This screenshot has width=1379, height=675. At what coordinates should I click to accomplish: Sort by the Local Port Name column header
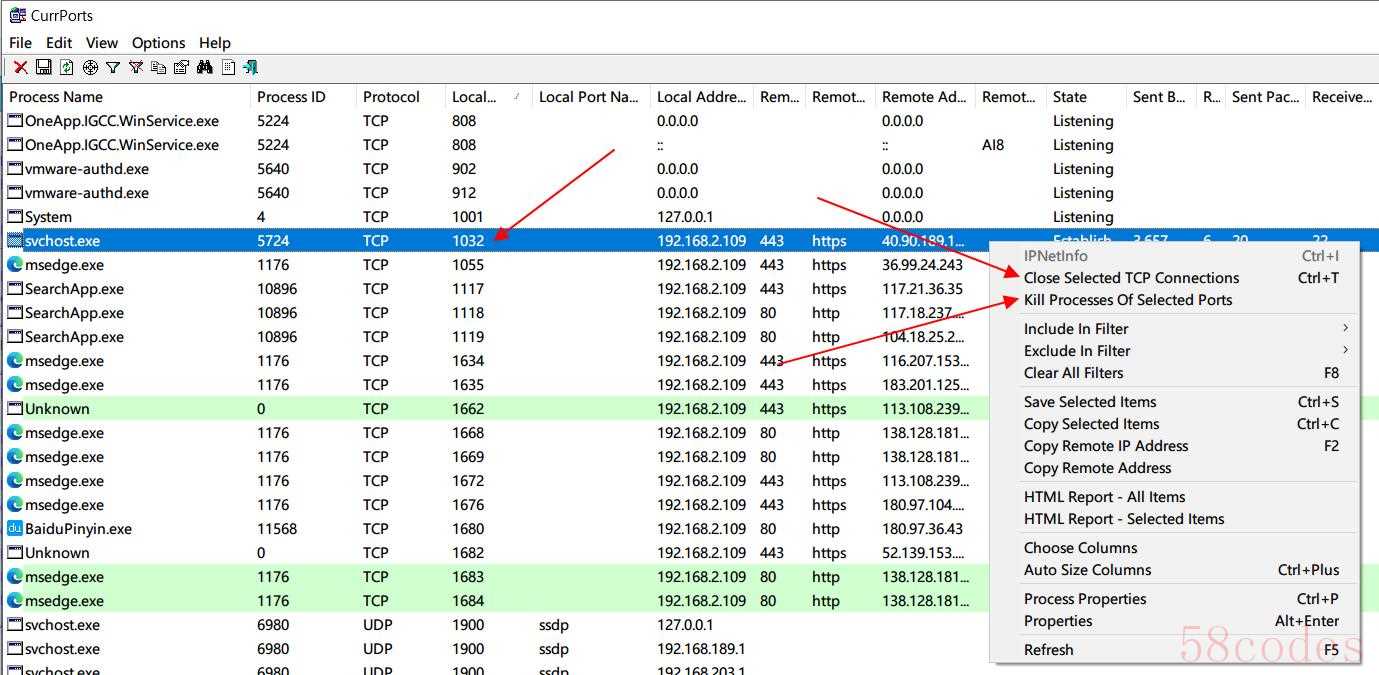pos(591,97)
